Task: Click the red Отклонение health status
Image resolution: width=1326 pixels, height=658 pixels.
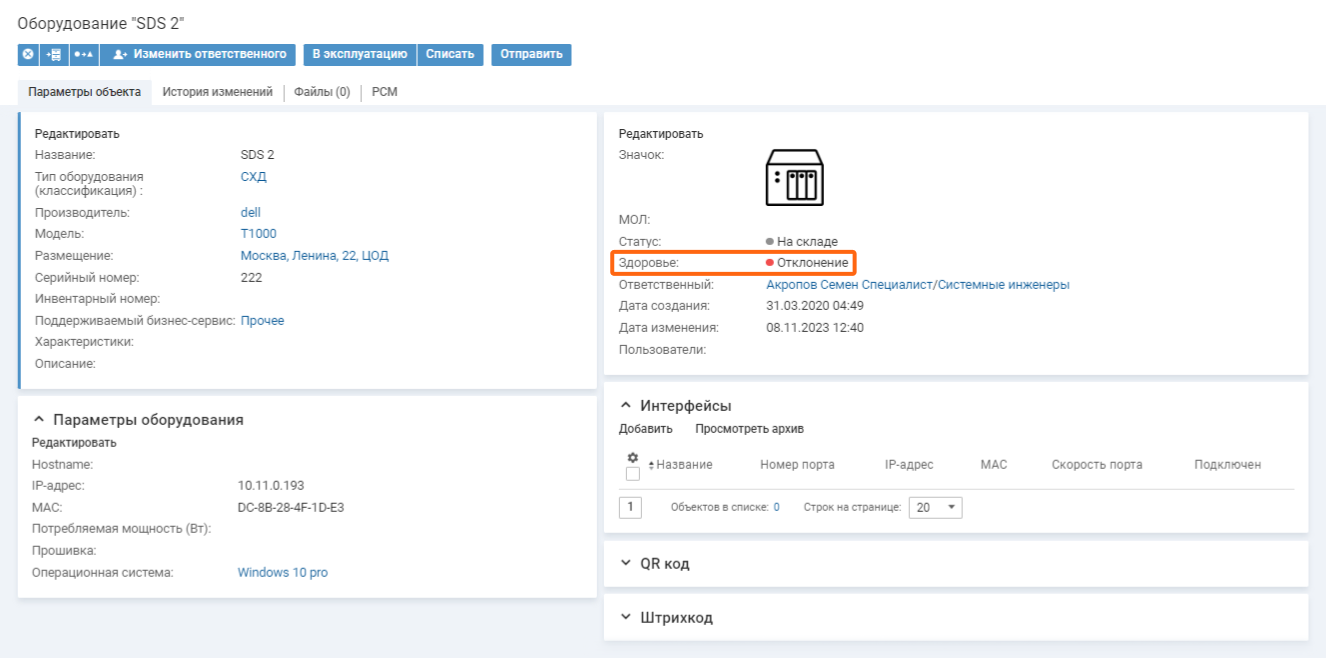Action: 806,263
